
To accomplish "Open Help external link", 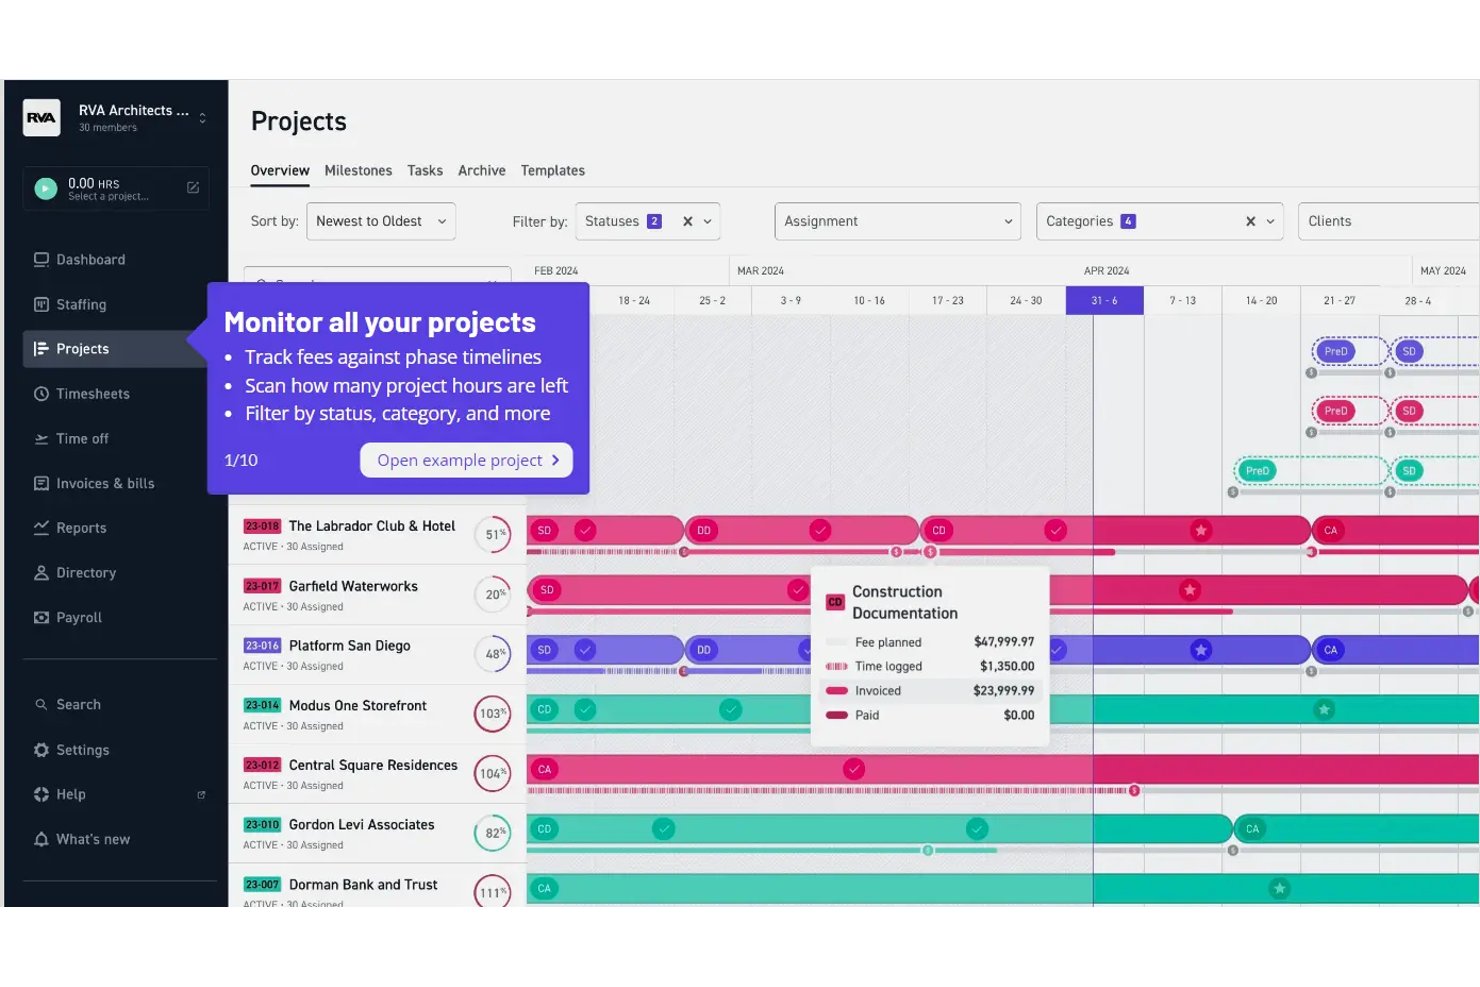I will click(201, 795).
